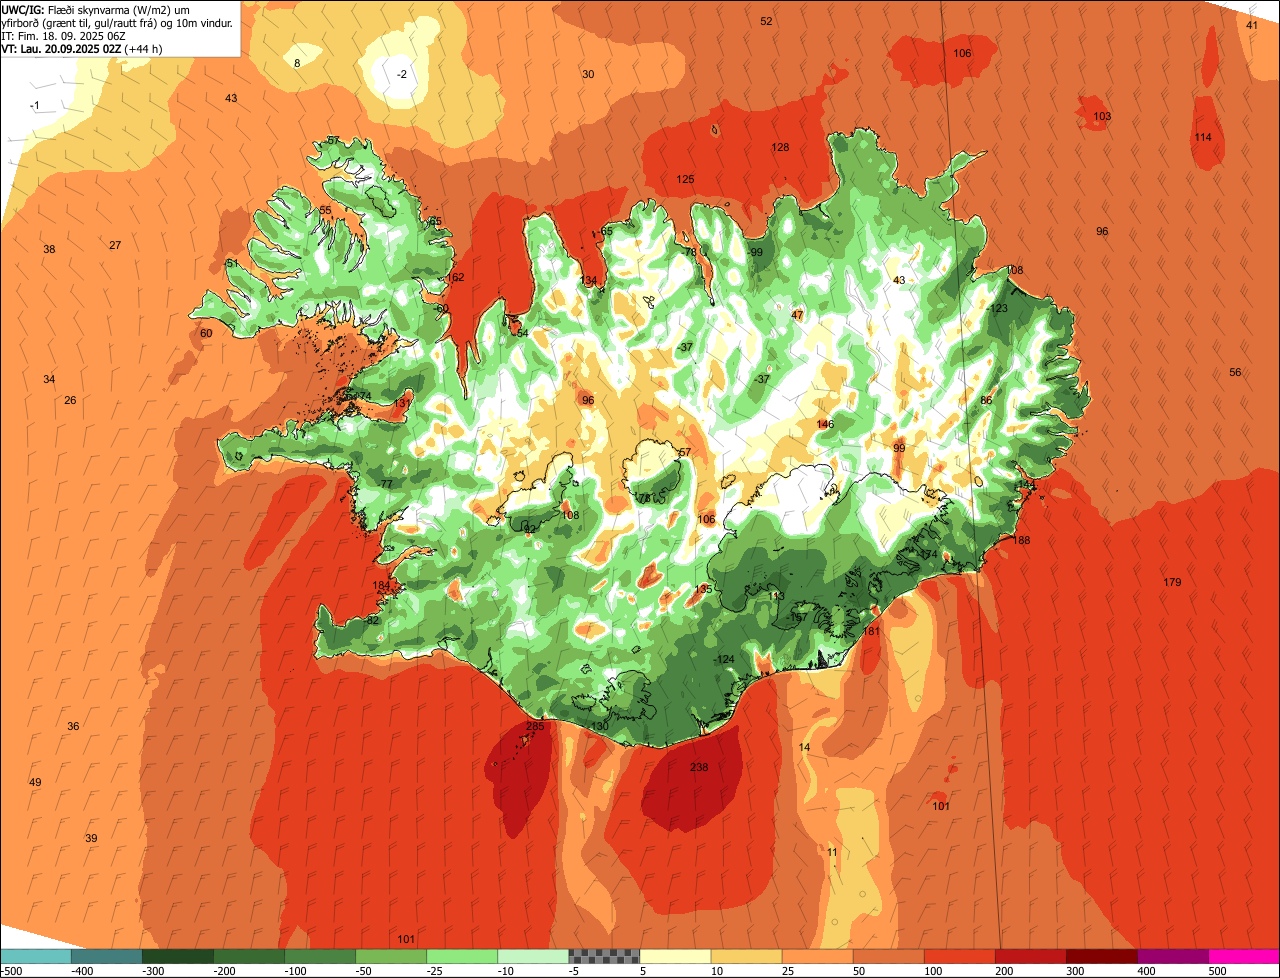
Task: Click the light green swatch between -25 and -10
Action: pyautogui.click(x=462, y=955)
